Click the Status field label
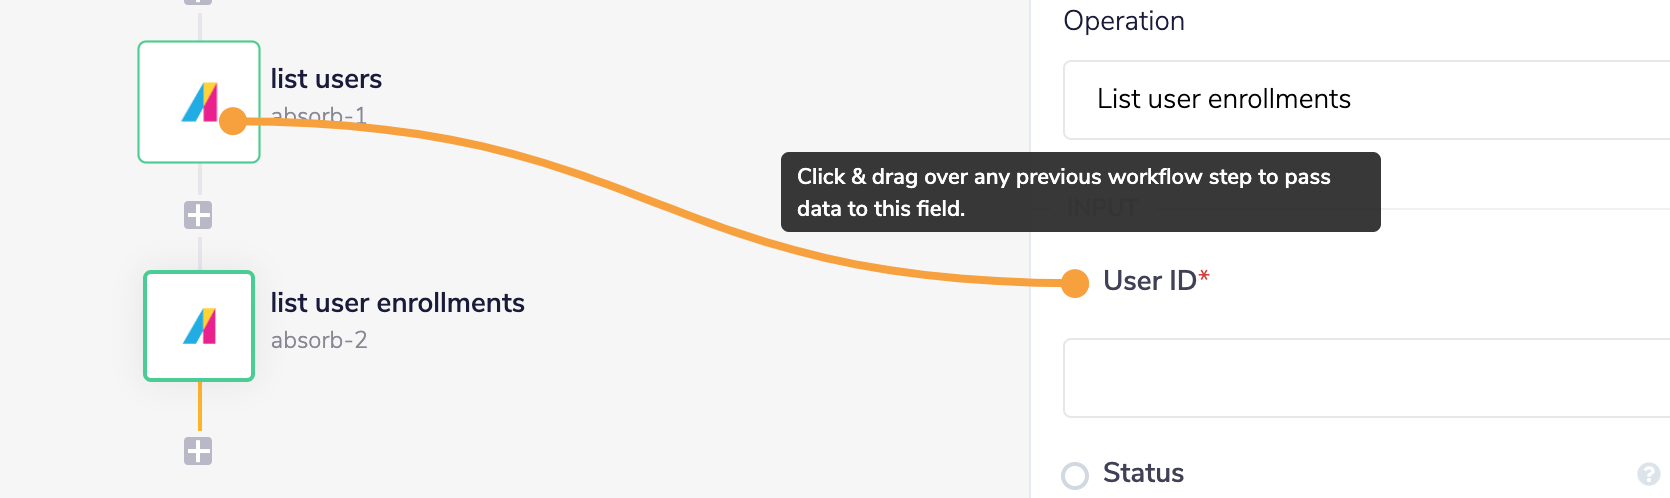This screenshot has width=1670, height=498. 1143,473
